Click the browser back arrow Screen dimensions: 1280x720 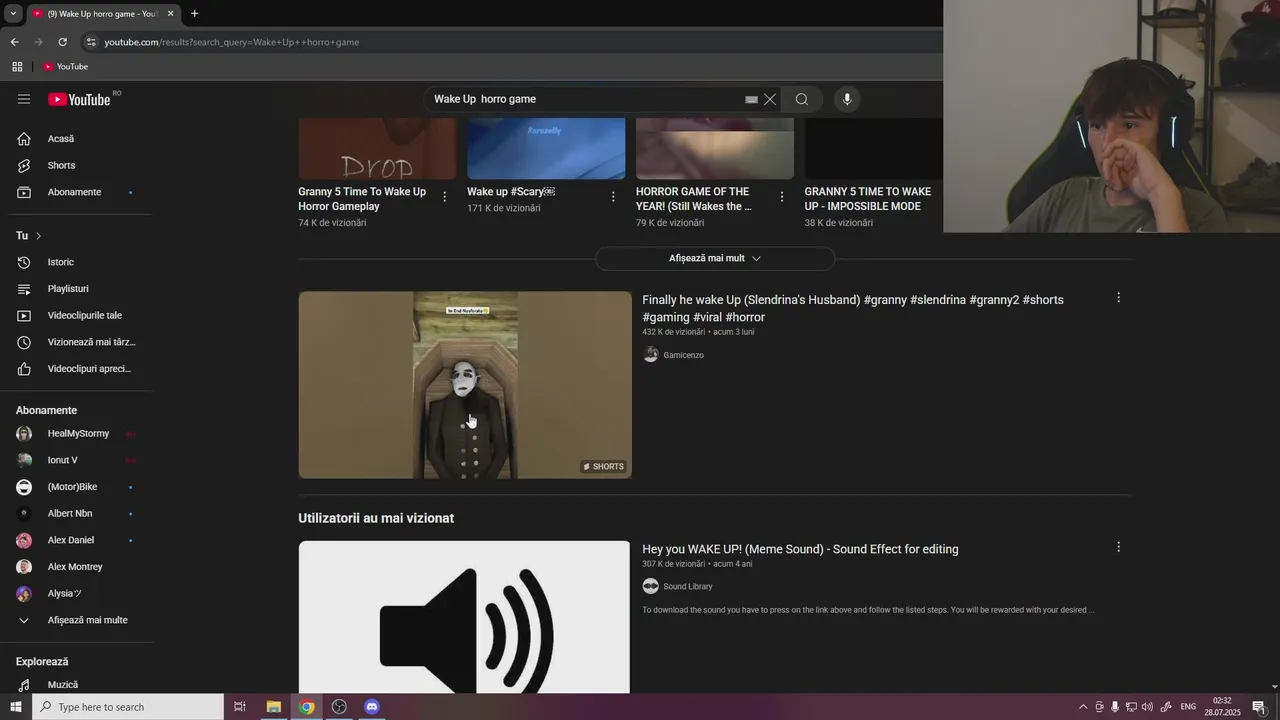[x=14, y=42]
